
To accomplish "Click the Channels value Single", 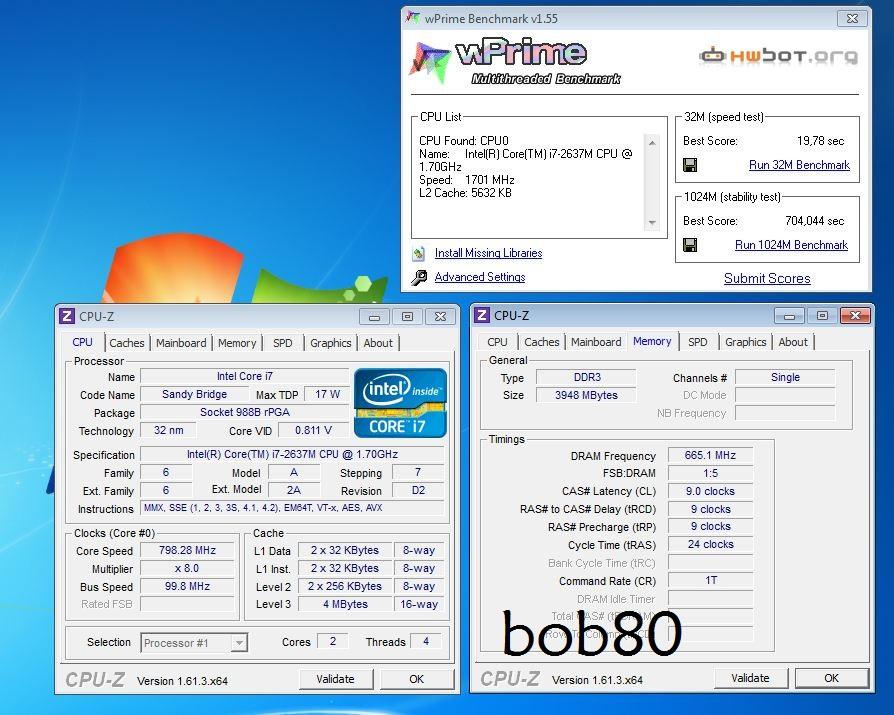I will (785, 377).
